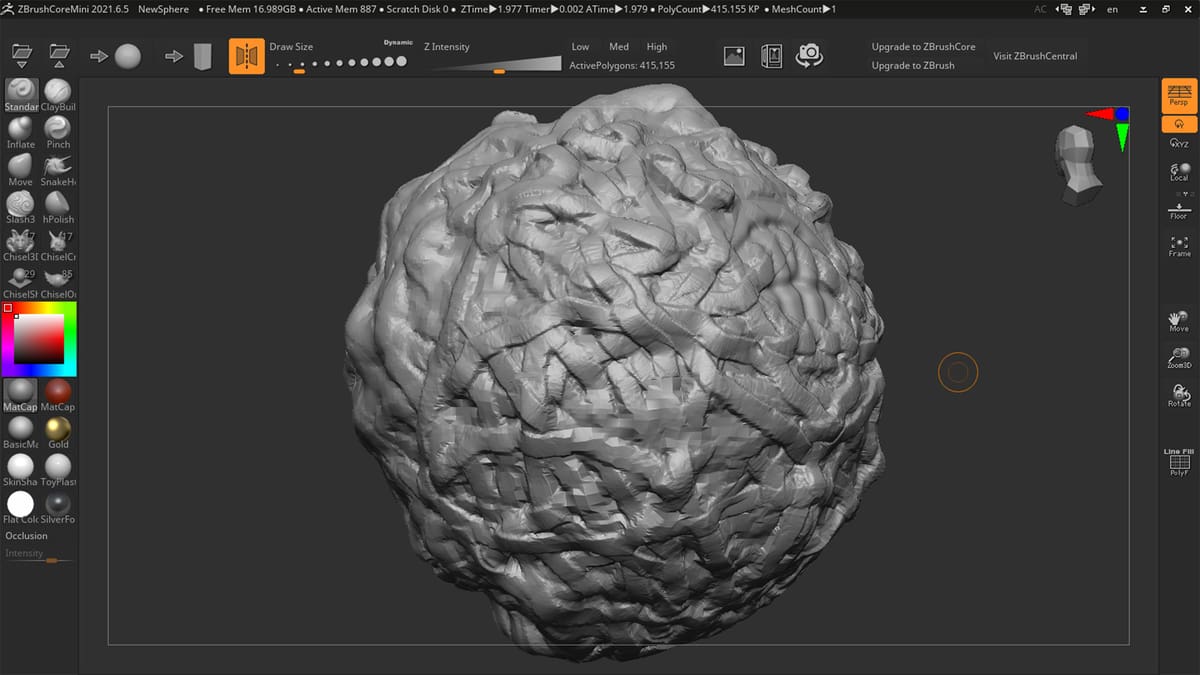Select the Slash3 brush

(21, 207)
